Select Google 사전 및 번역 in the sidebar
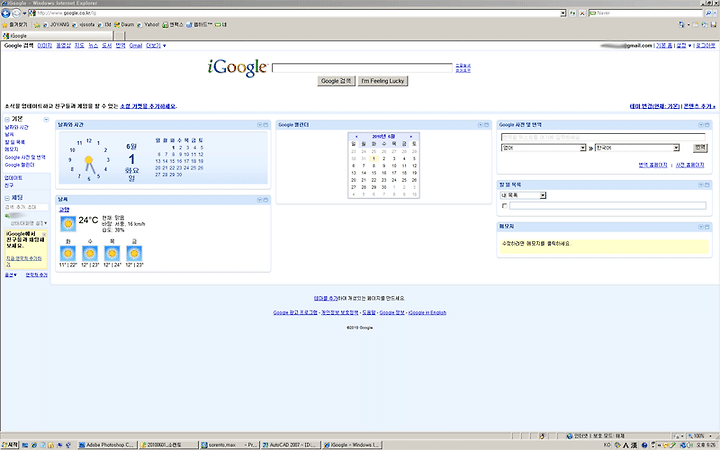Screen dimensions: 720x450 [25, 158]
